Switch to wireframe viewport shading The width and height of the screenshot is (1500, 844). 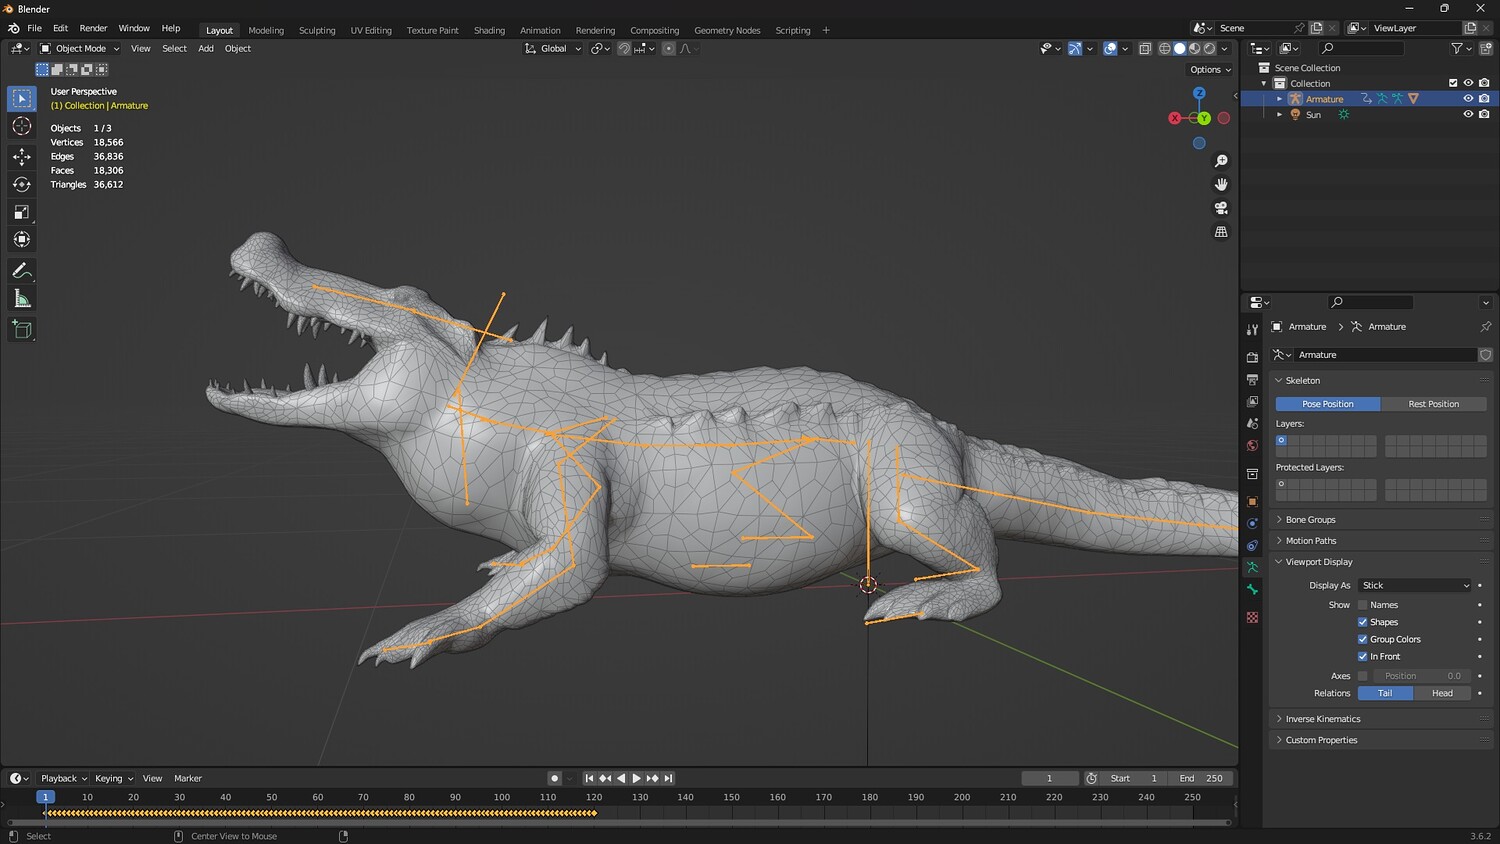pyautogui.click(x=1164, y=48)
